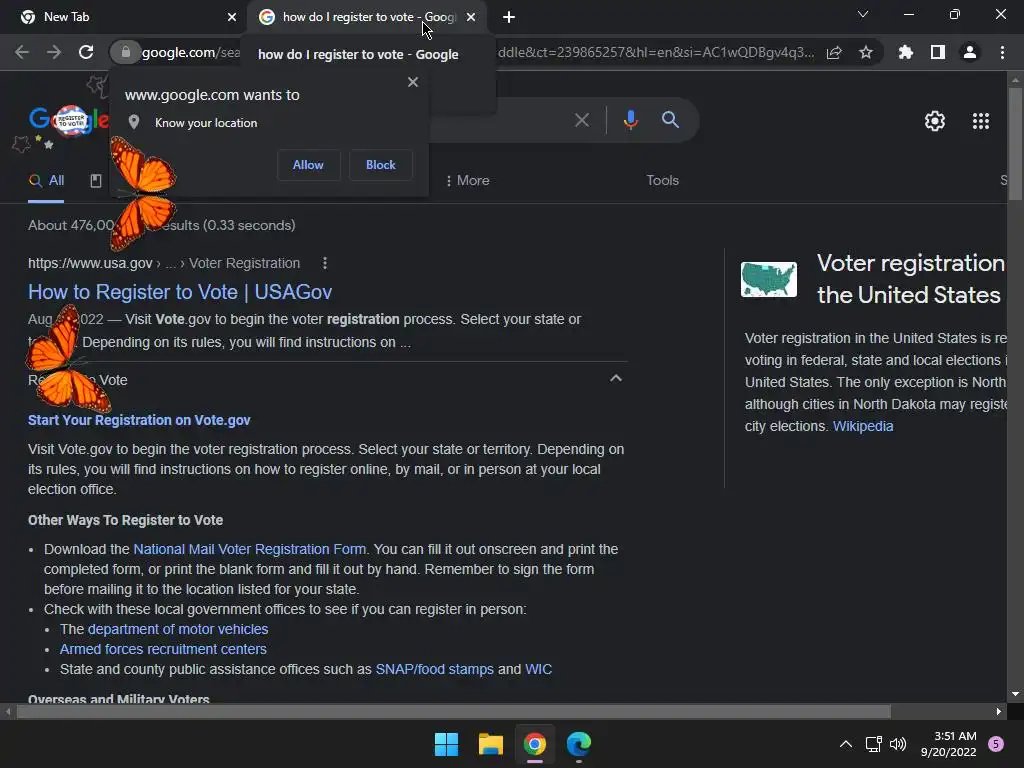Open the Wikipedia source link
Viewport: 1024px width, 768px height.
pos(863,426)
